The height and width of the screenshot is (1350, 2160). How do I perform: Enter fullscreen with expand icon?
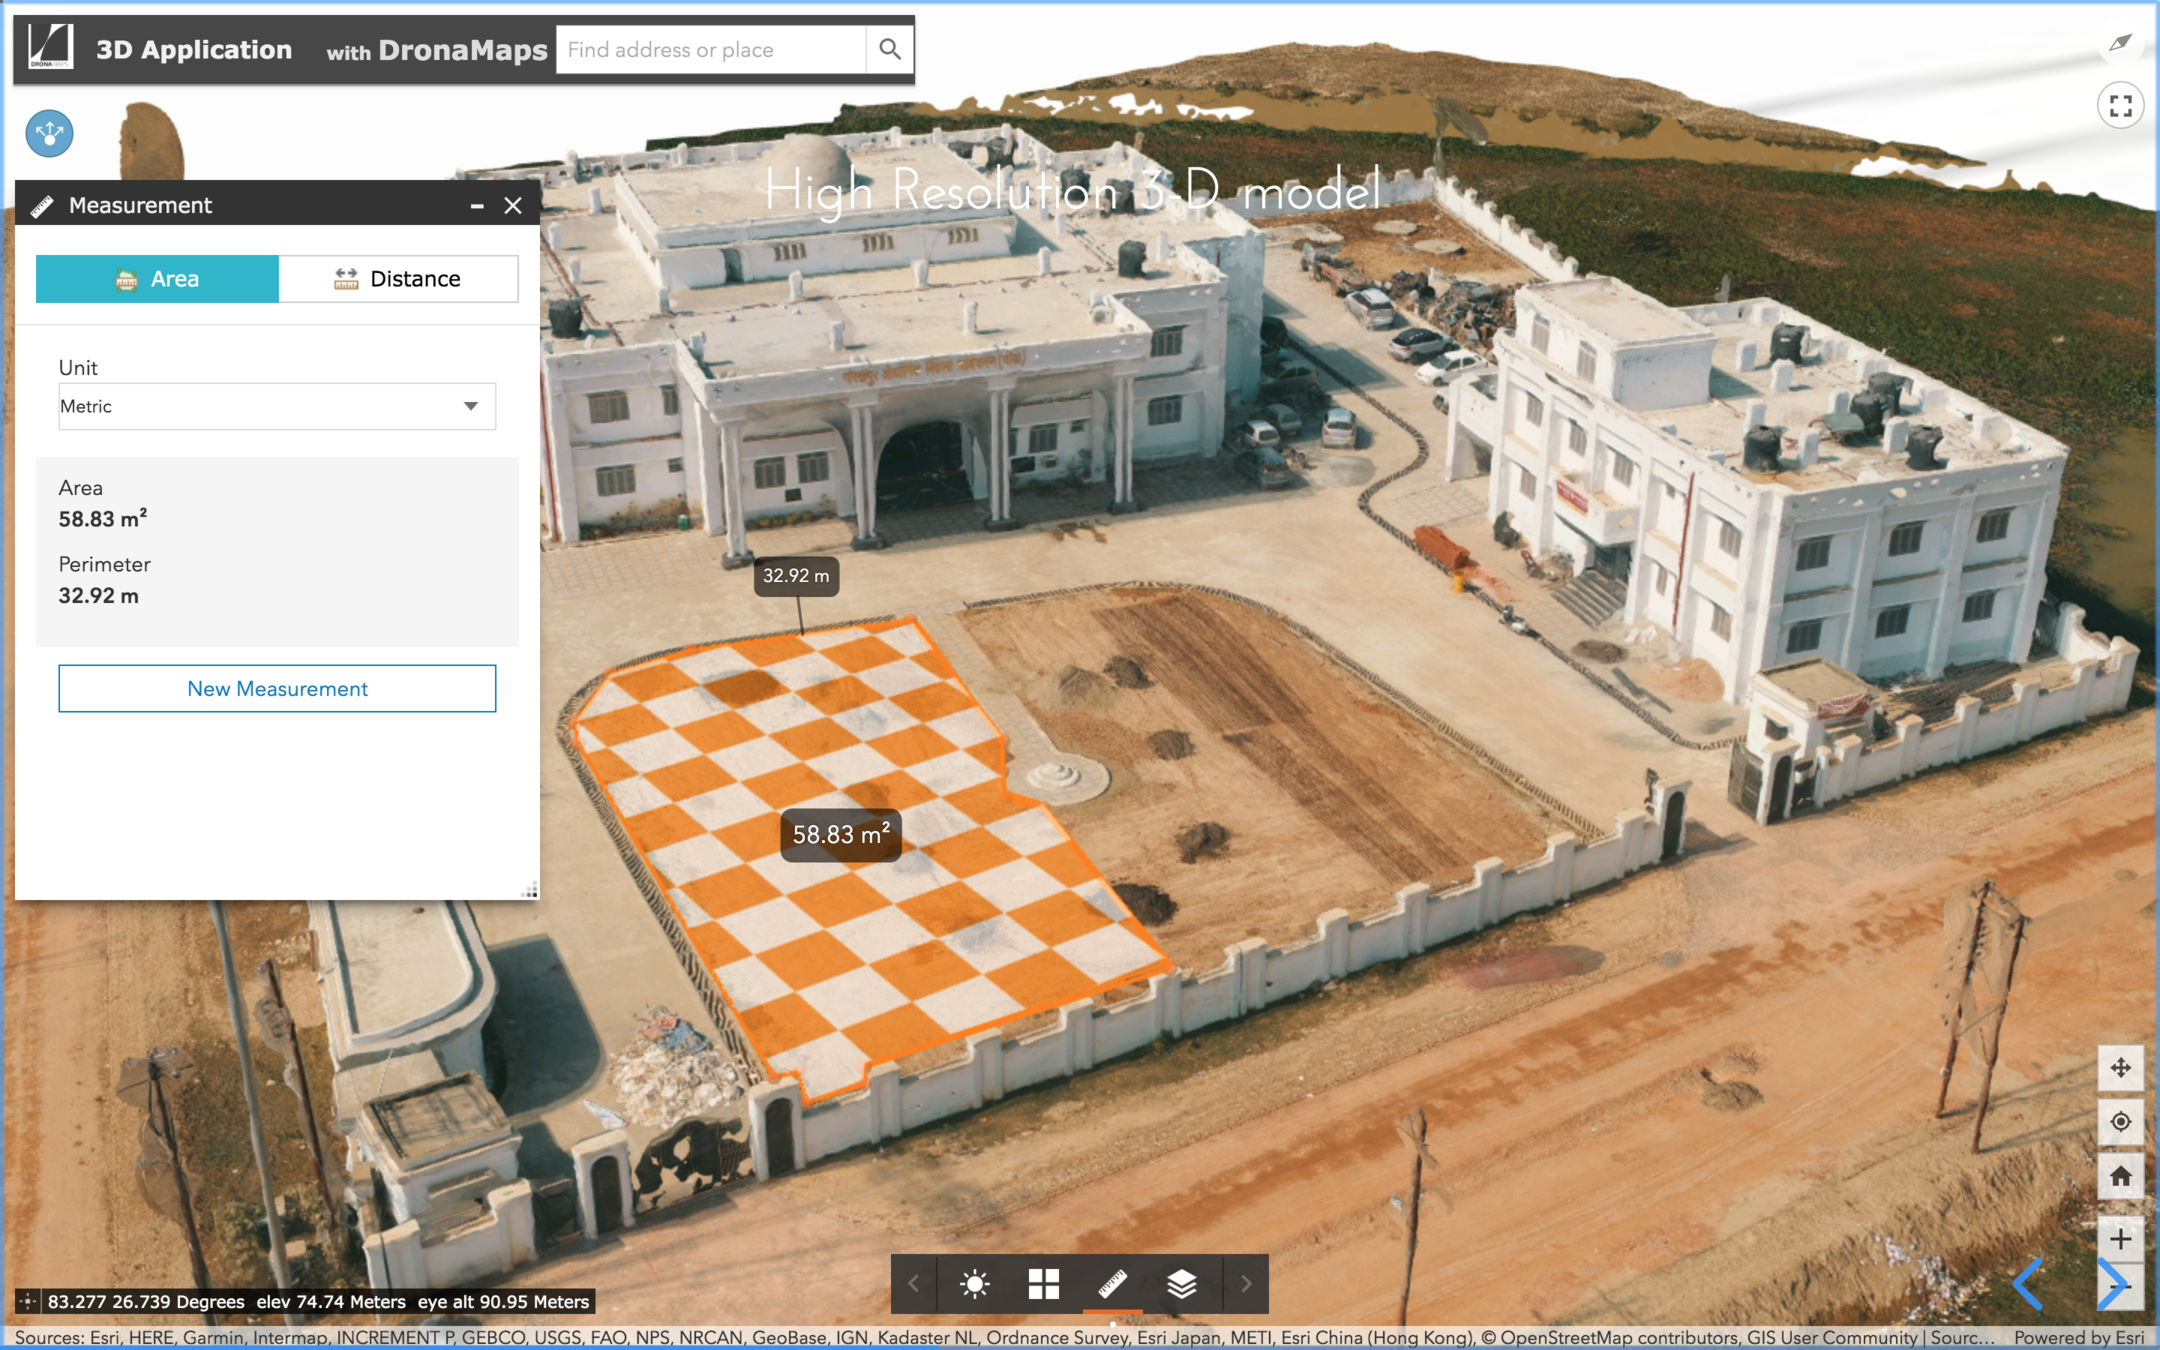[2120, 106]
